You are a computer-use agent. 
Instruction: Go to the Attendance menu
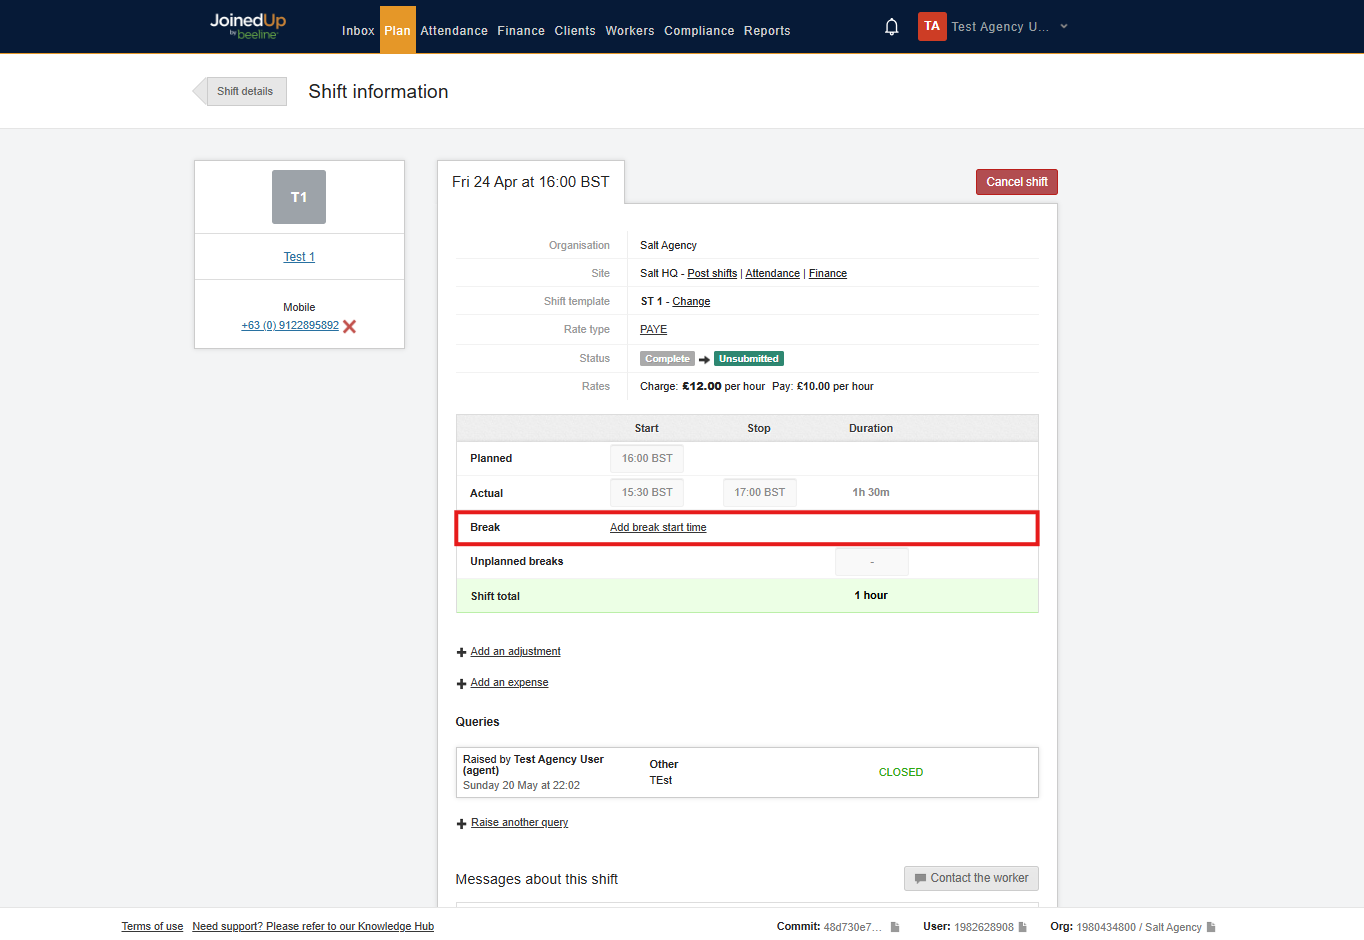click(454, 31)
